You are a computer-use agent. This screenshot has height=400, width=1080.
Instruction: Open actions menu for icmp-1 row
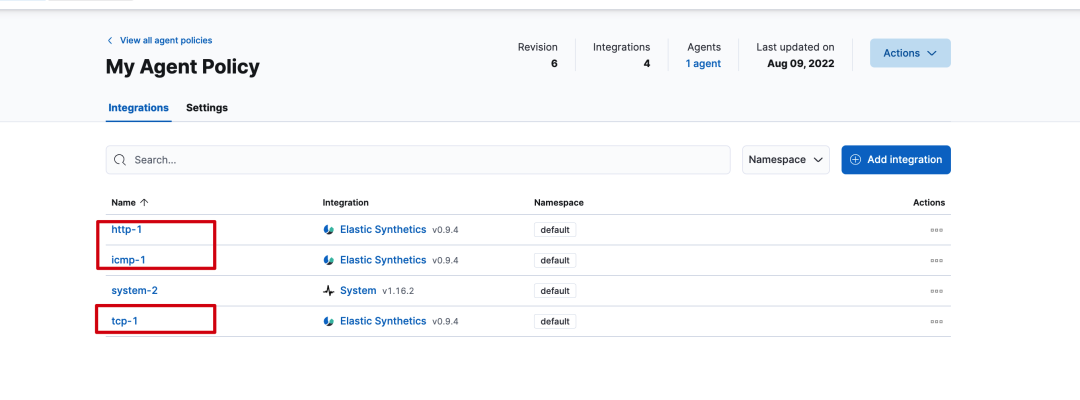(x=936, y=260)
